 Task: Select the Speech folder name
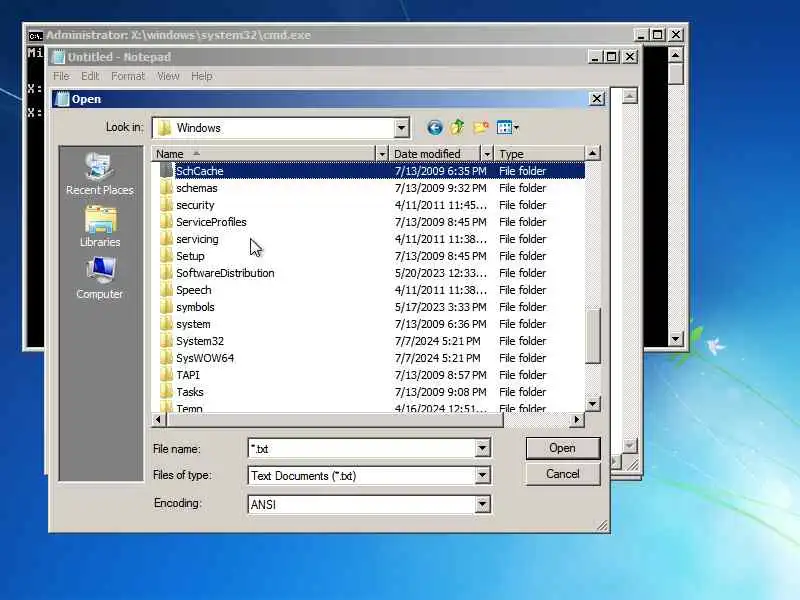(x=193, y=290)
